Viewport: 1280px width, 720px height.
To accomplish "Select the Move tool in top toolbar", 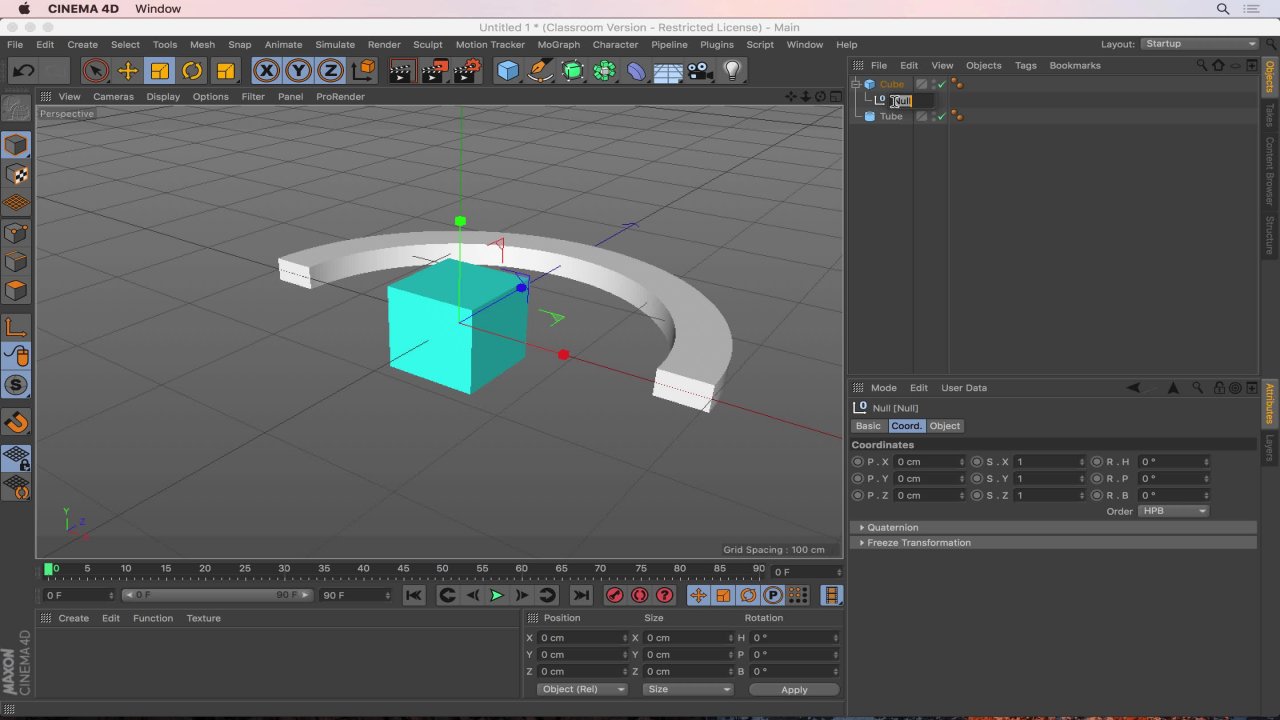I will tap(128, 70).
